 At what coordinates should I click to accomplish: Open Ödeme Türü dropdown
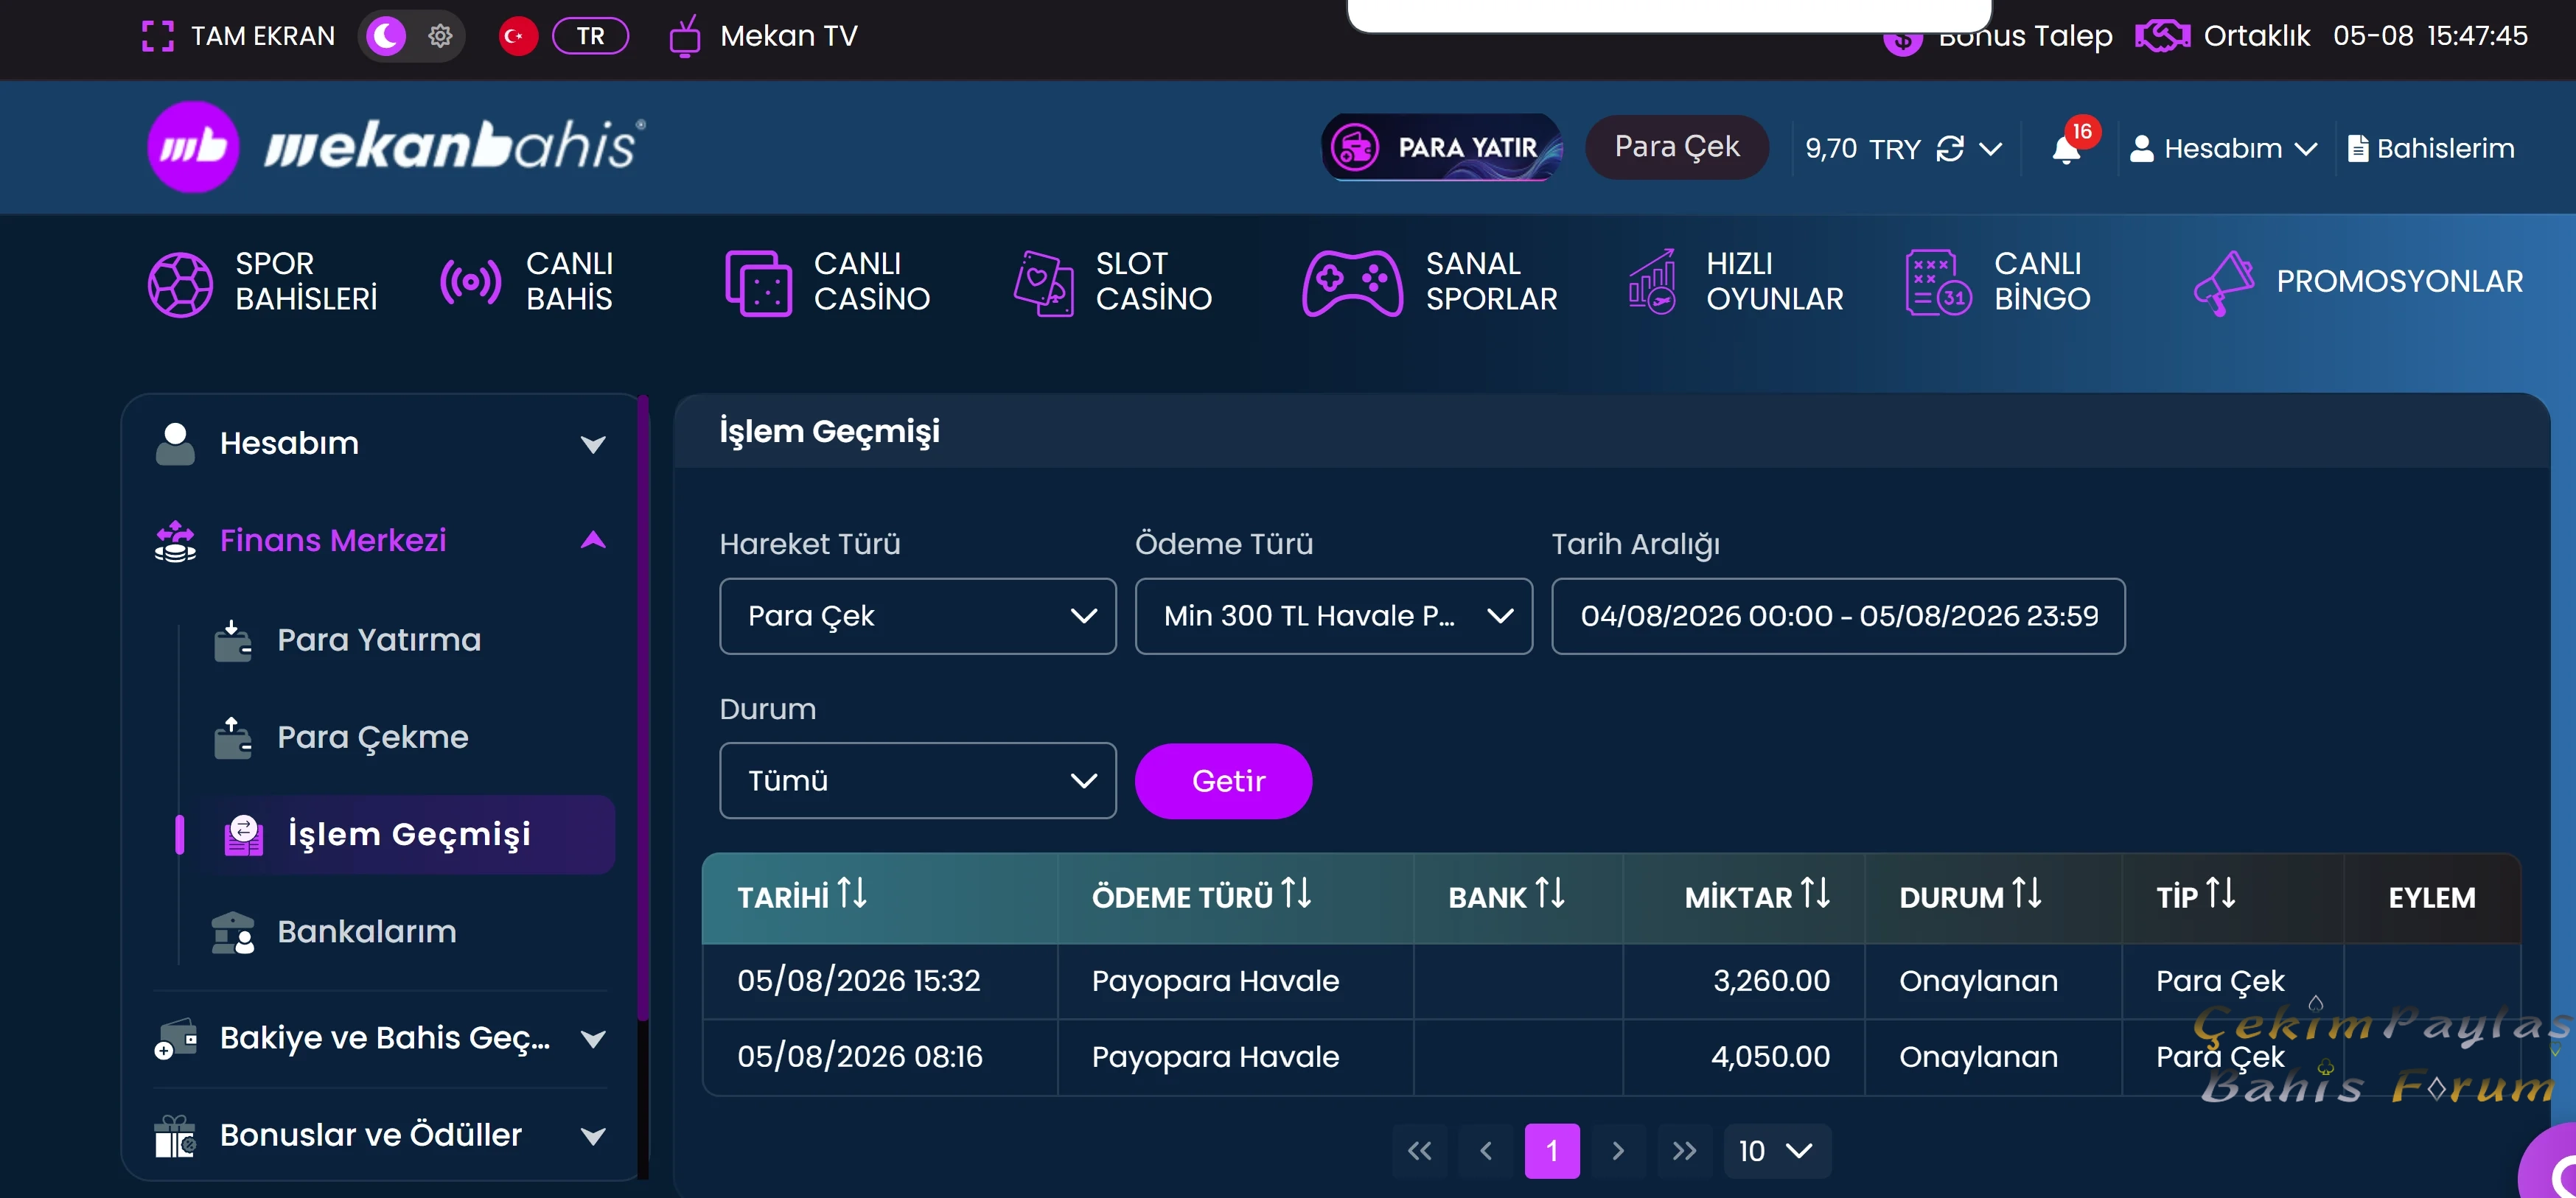click(x=1333, y=616)
